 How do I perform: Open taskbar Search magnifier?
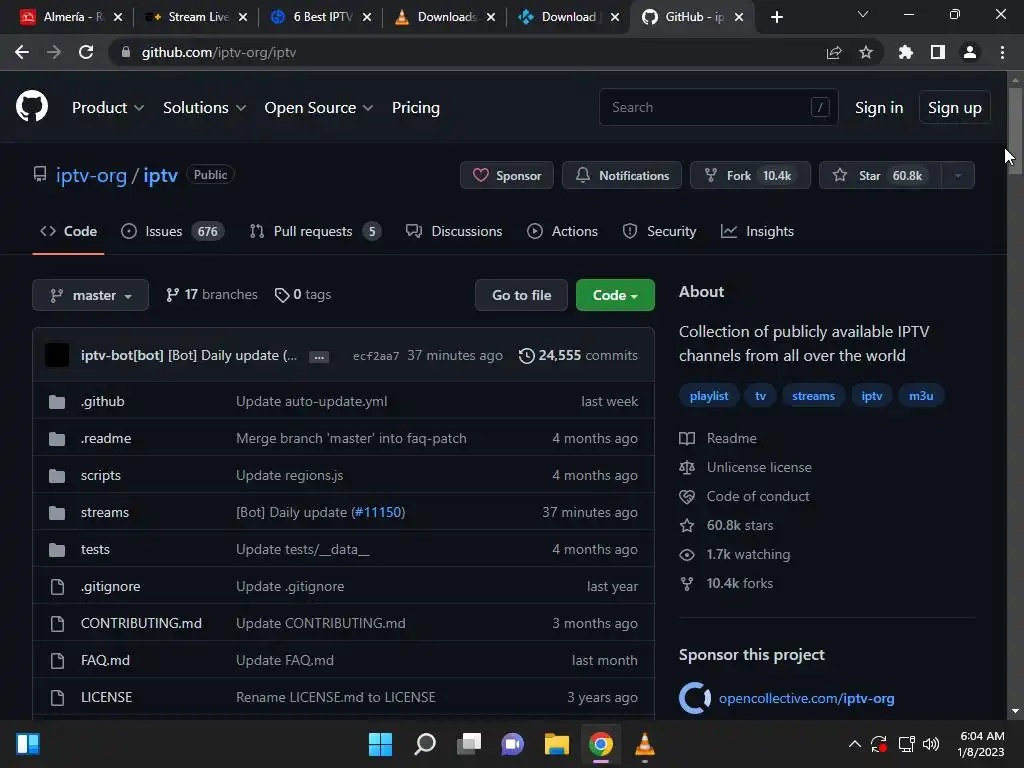[425, 744]
